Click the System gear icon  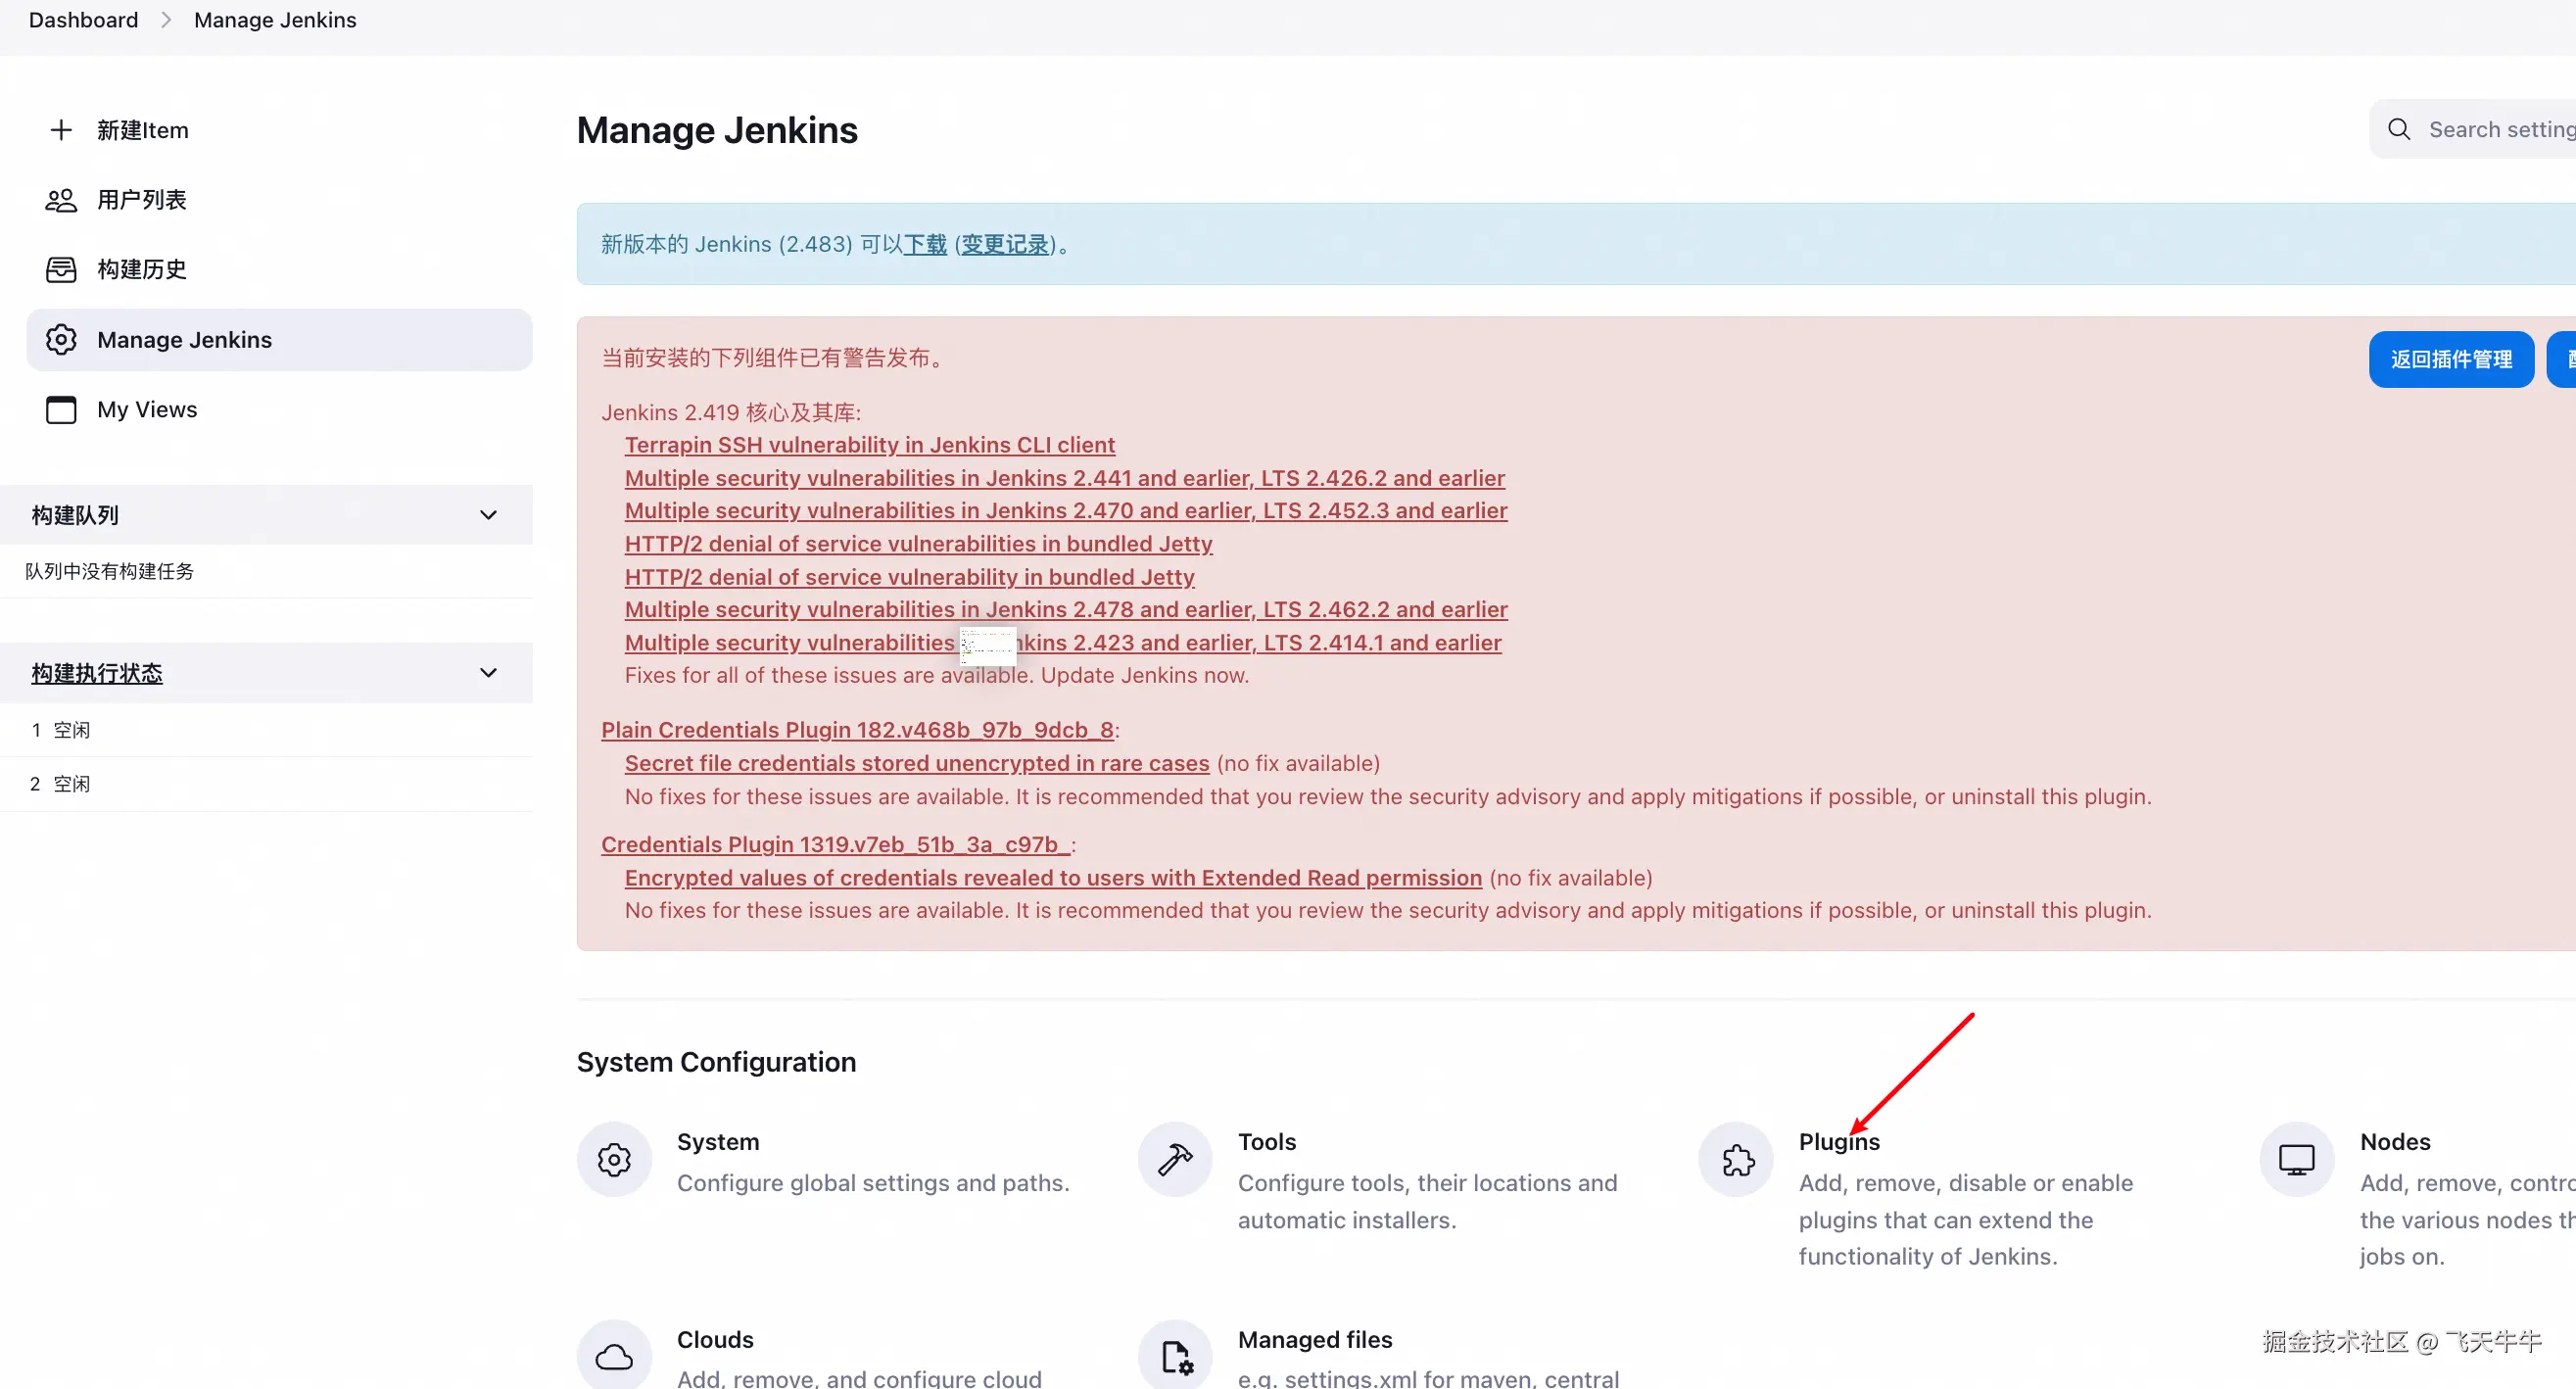coord(614,1159)
